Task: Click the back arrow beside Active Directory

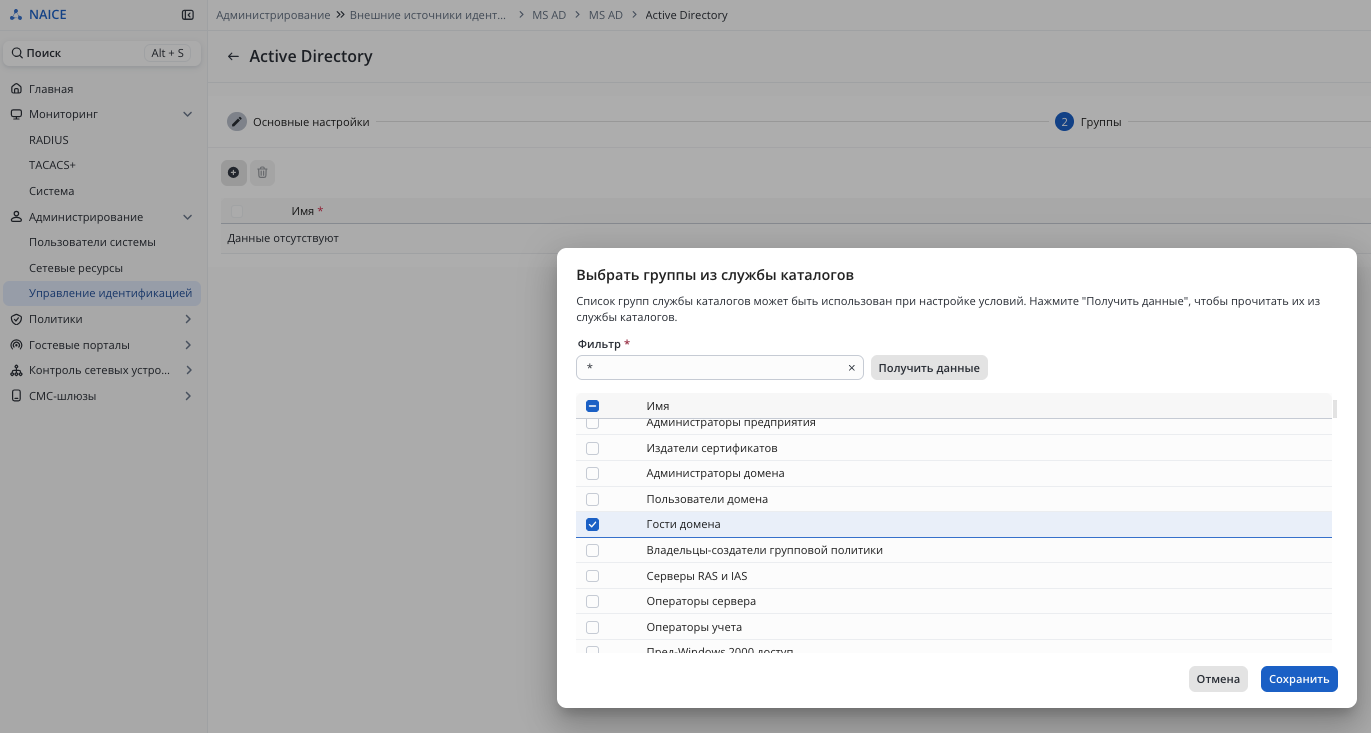Action: pos(233,57)
